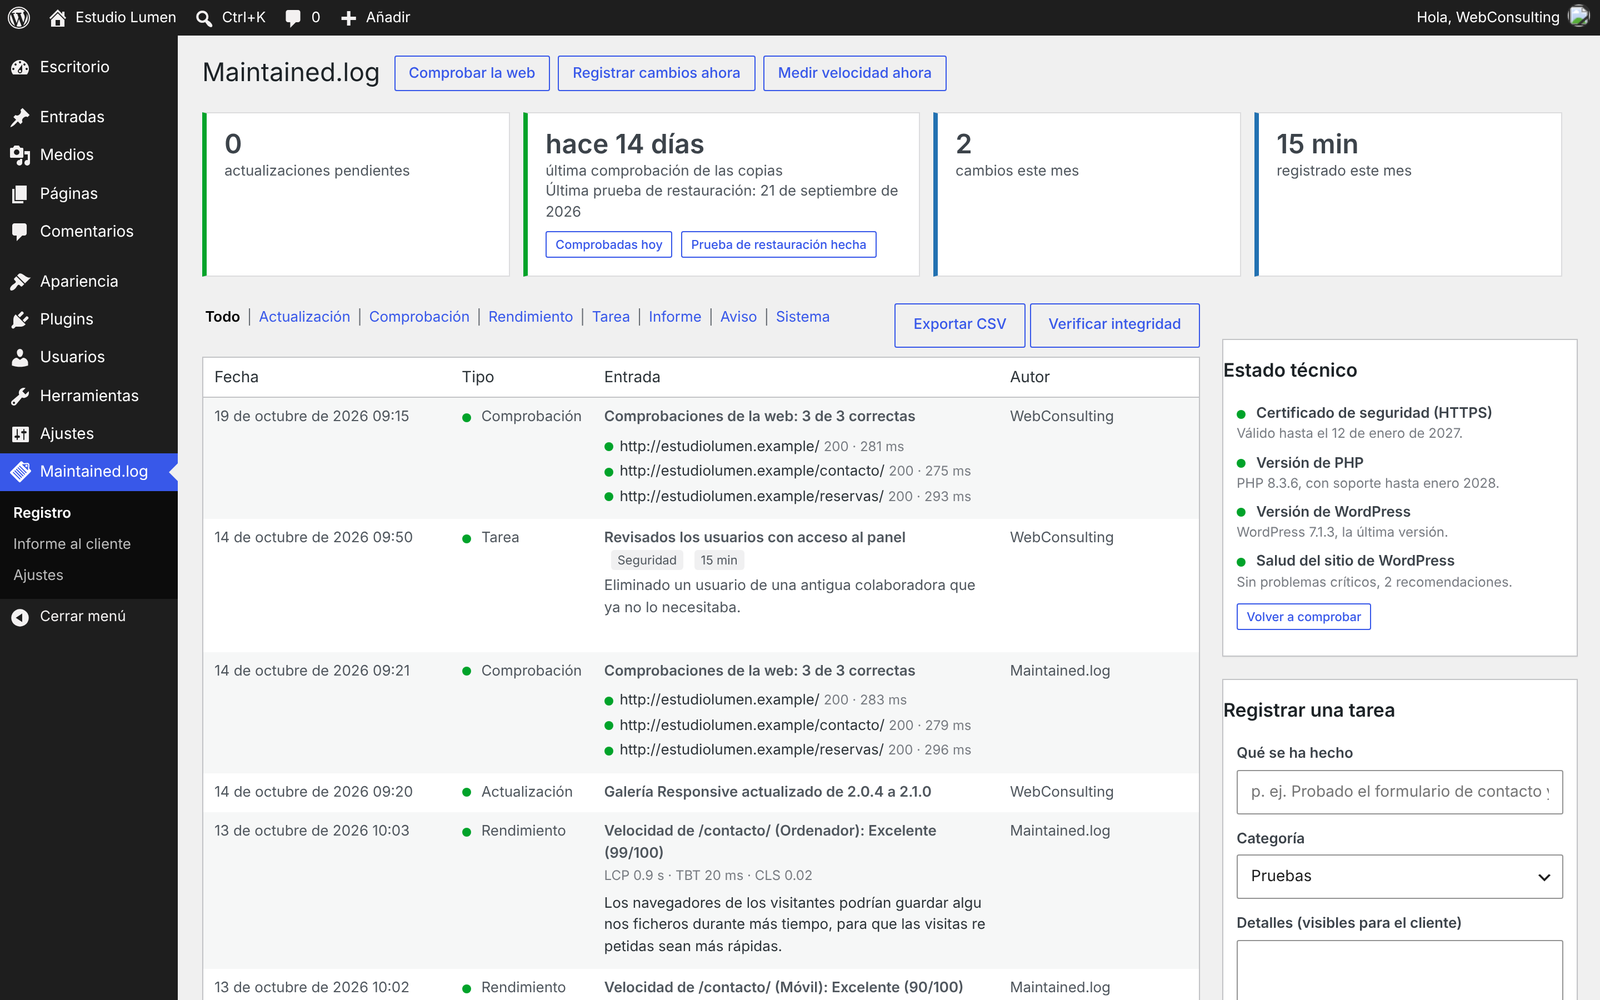1600x1000 pixels.
Task: Open the comments bubble in the admin bar
Action: point(293,18)
